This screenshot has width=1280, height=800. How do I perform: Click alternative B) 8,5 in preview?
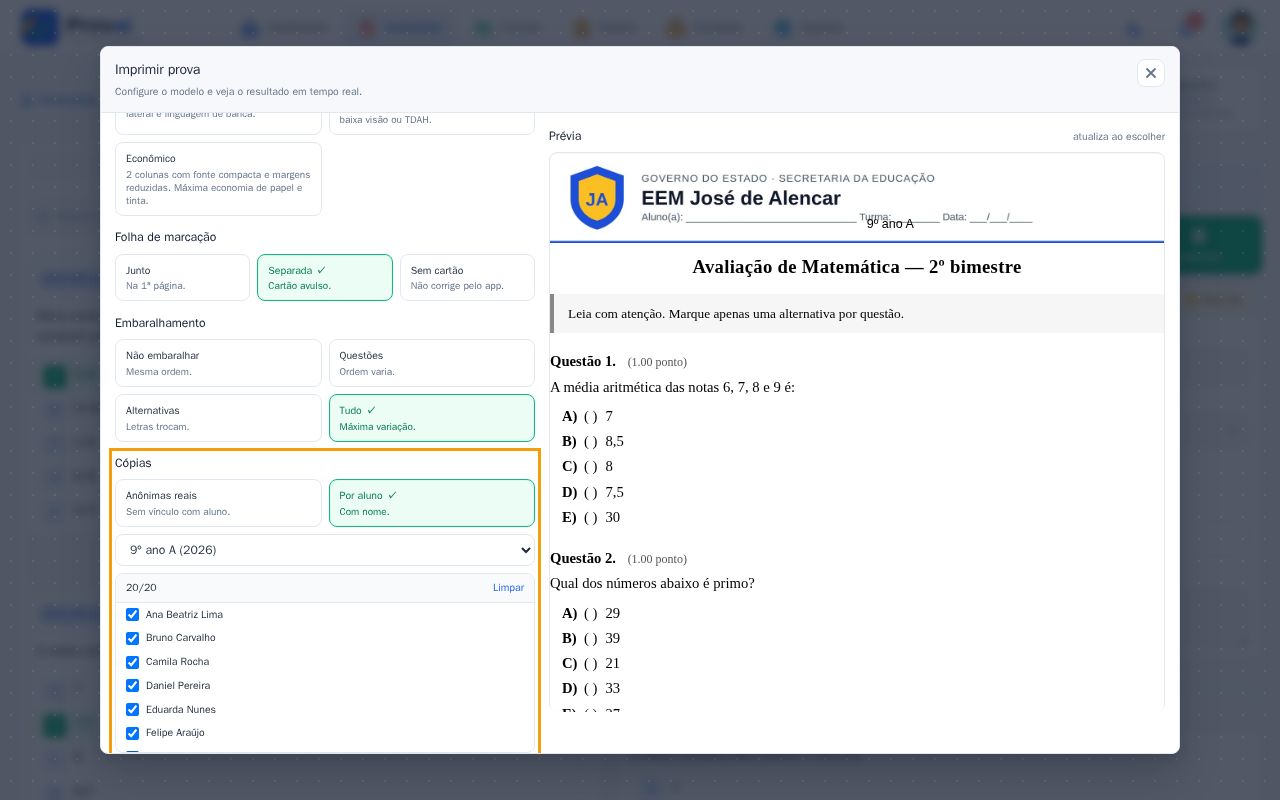[593, 441]
